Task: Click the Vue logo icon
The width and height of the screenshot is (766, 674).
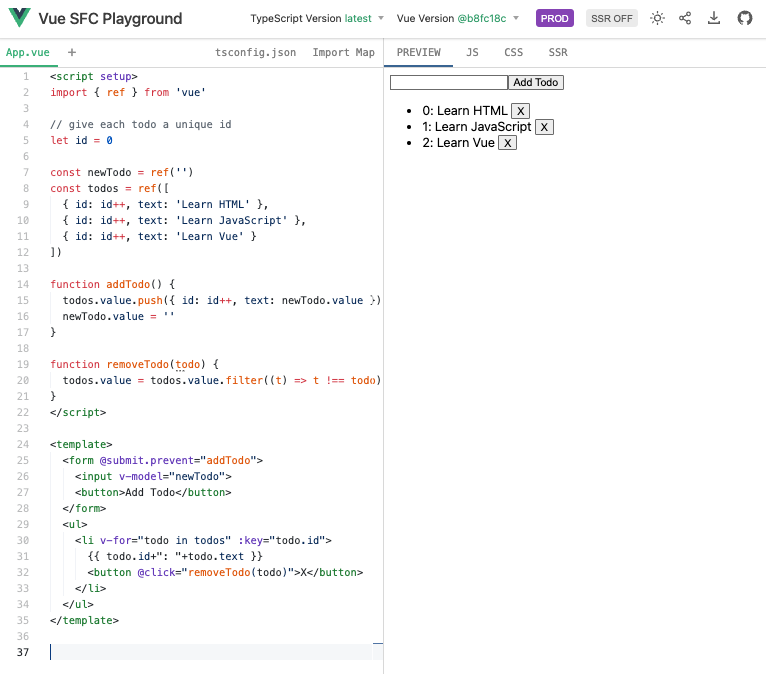Action: 20,18
